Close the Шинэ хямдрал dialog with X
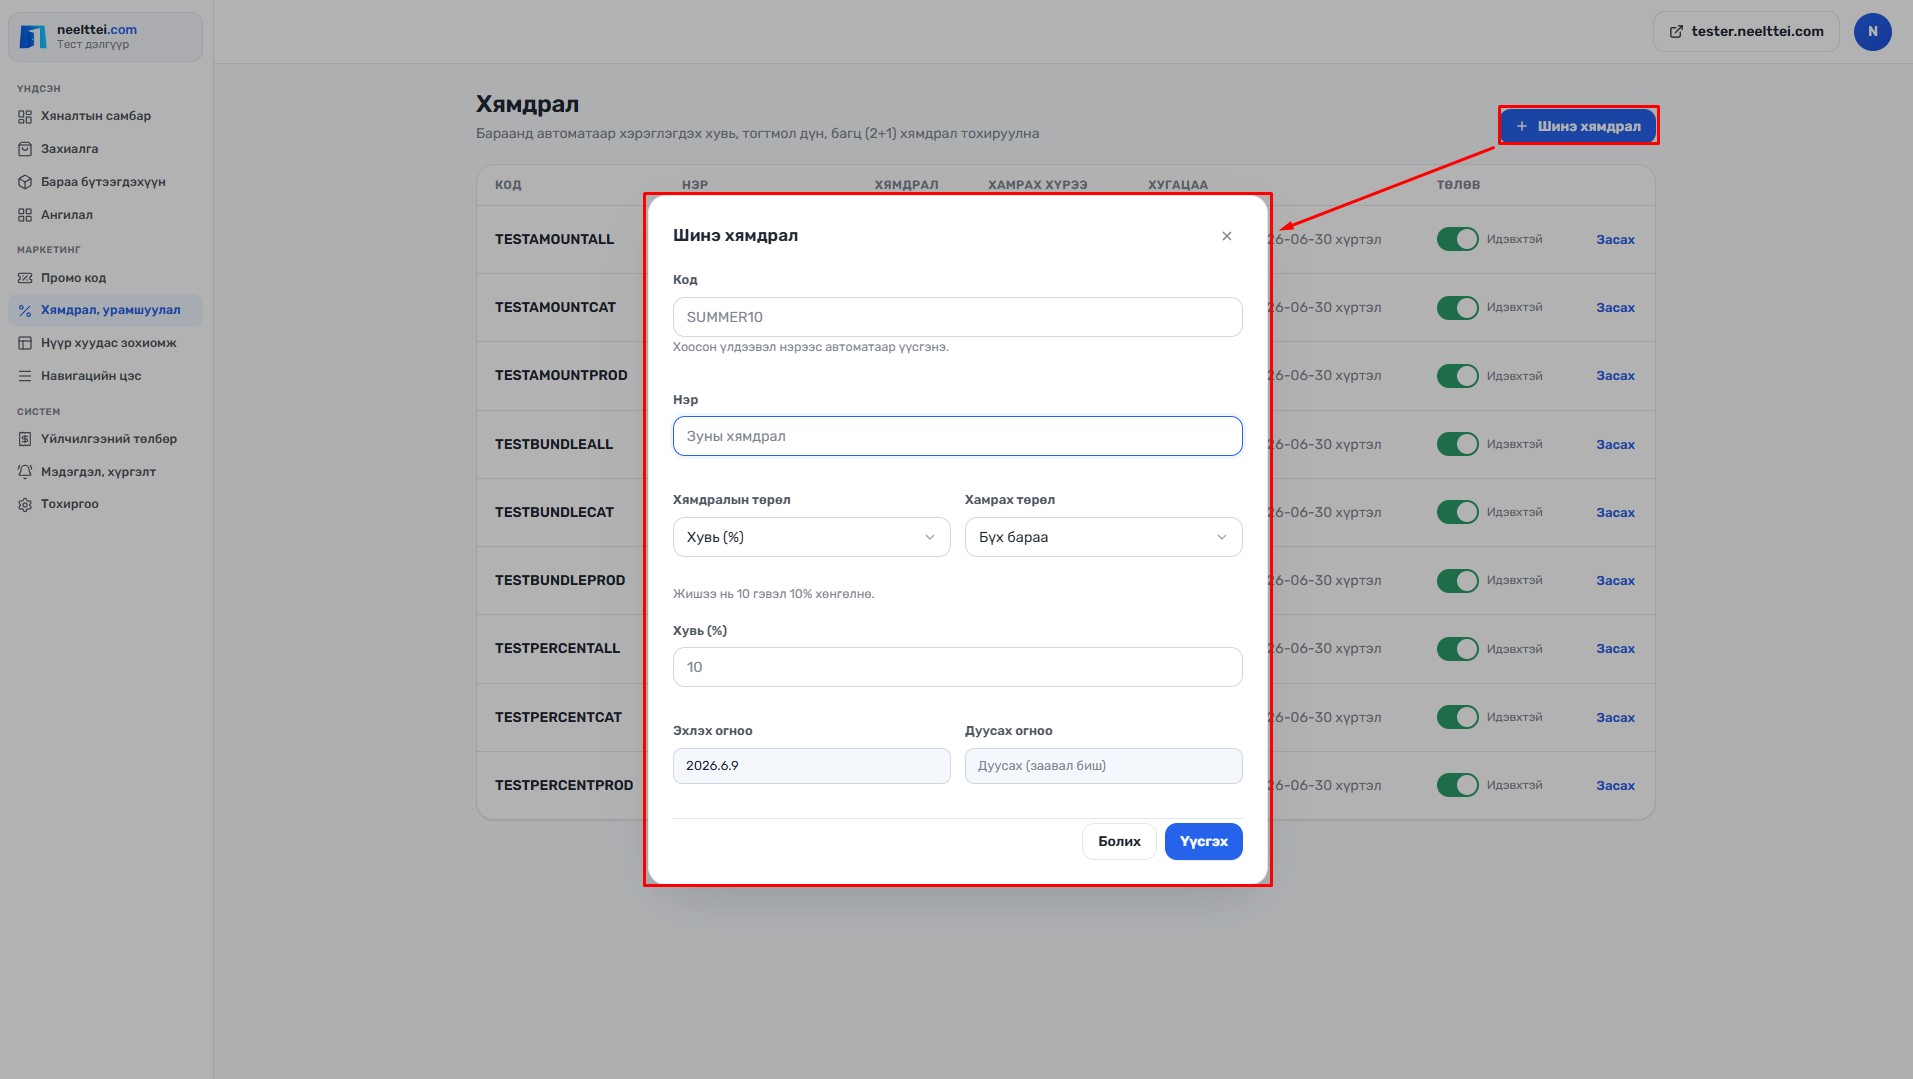This screenshot has height=1079, width=1913. coord(1227,236)
